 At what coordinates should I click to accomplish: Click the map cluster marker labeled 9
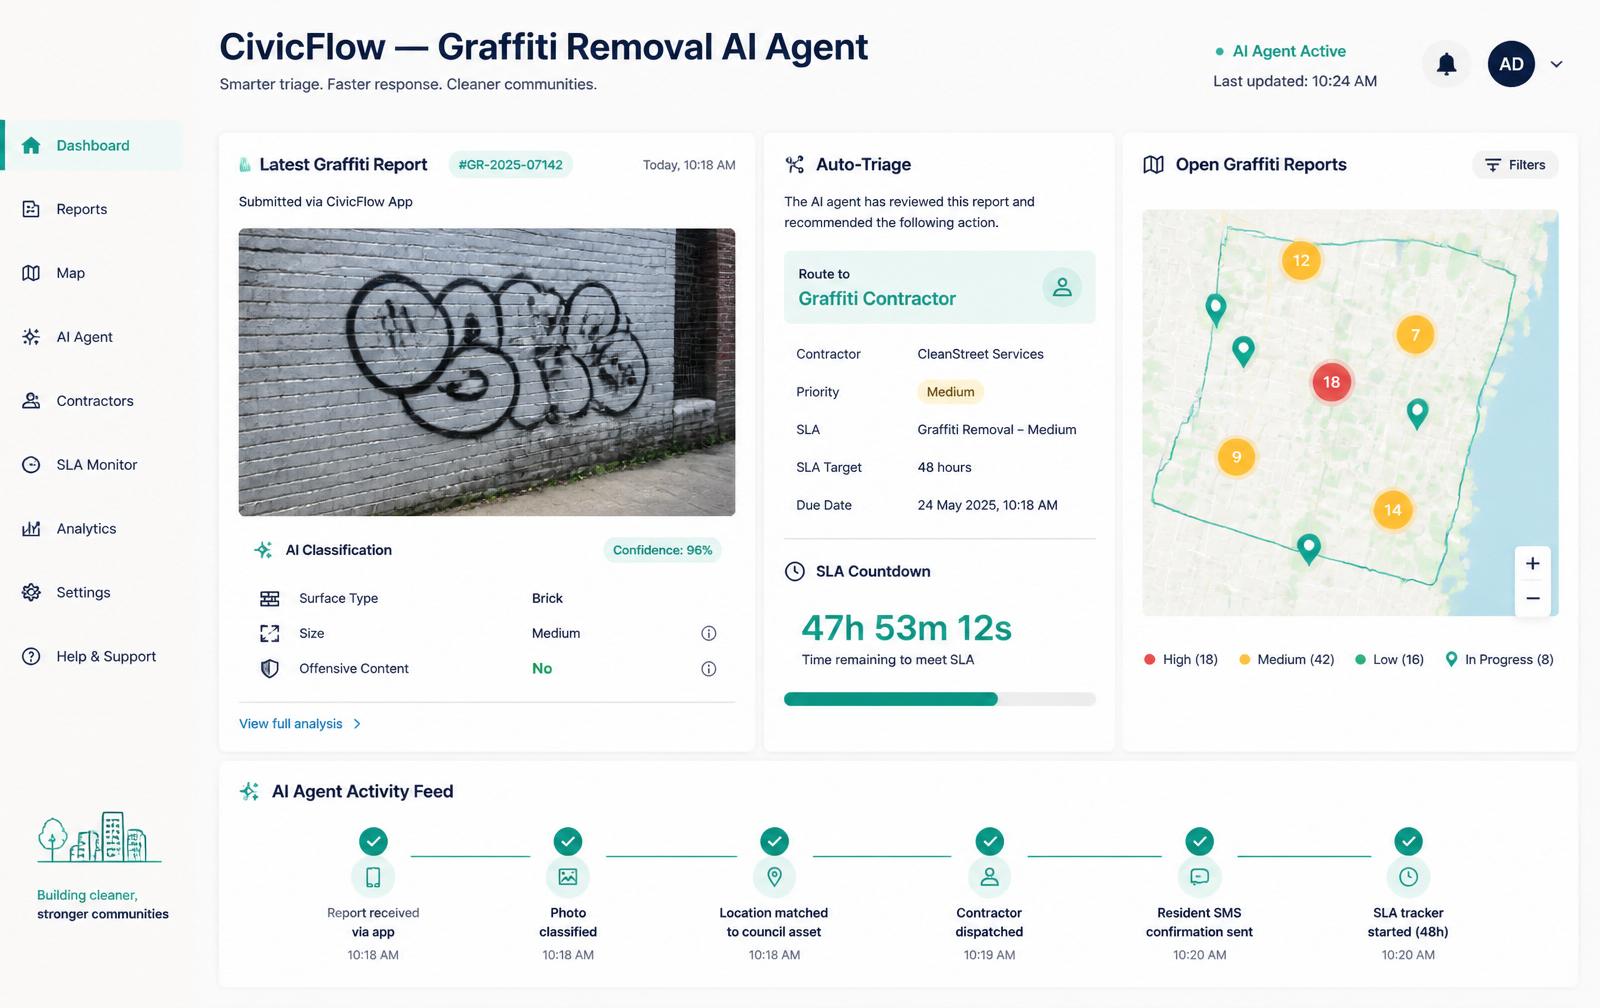click(x=1237, y=458)
